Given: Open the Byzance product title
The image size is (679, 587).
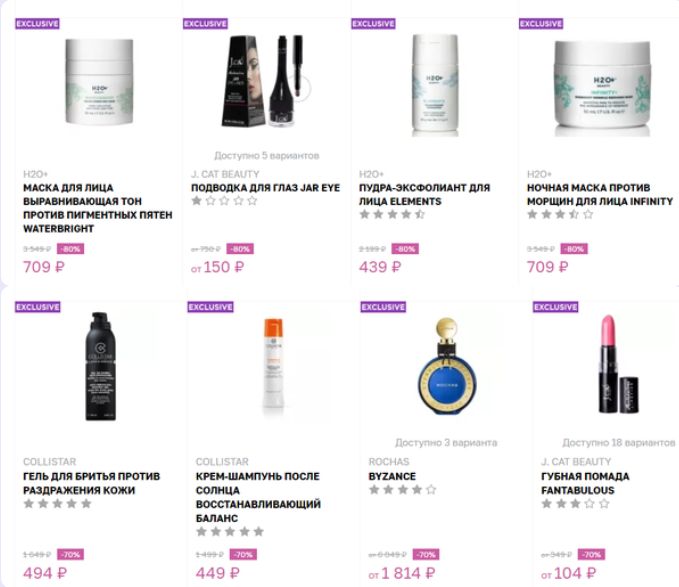Looking at the screenshot, I should coord(392,476).
